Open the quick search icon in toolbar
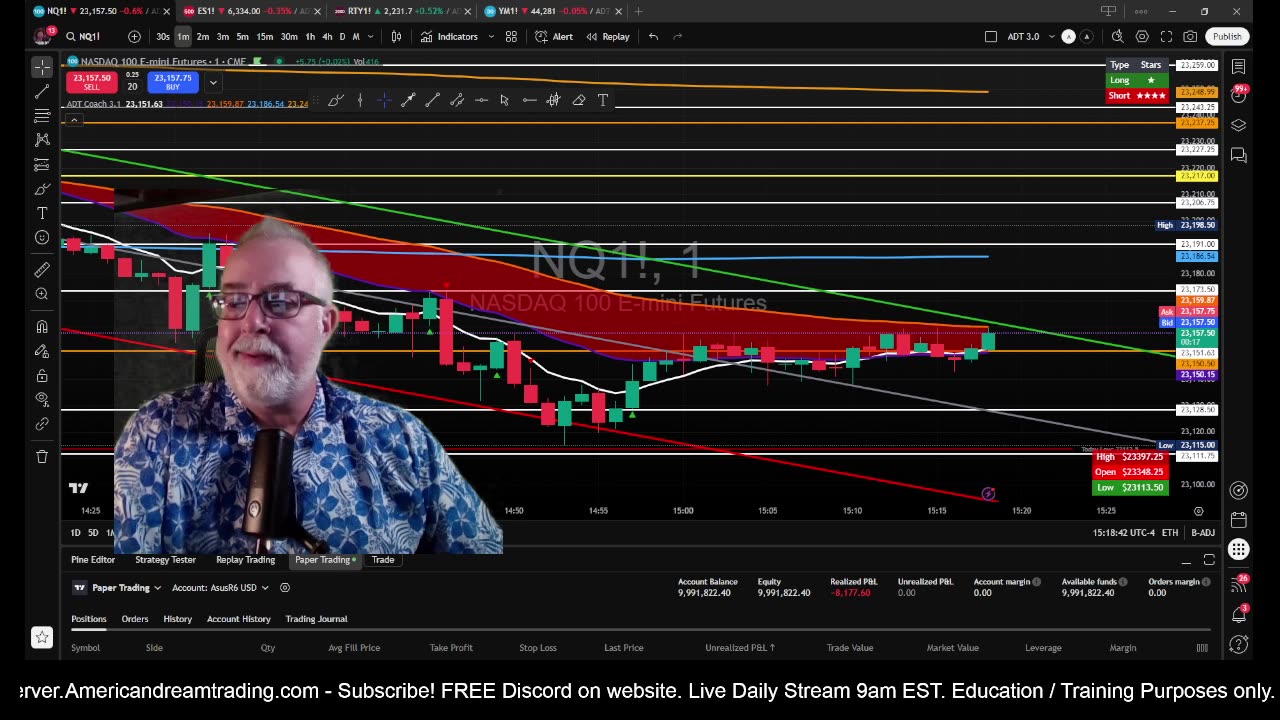 (x=1117, y=37)
